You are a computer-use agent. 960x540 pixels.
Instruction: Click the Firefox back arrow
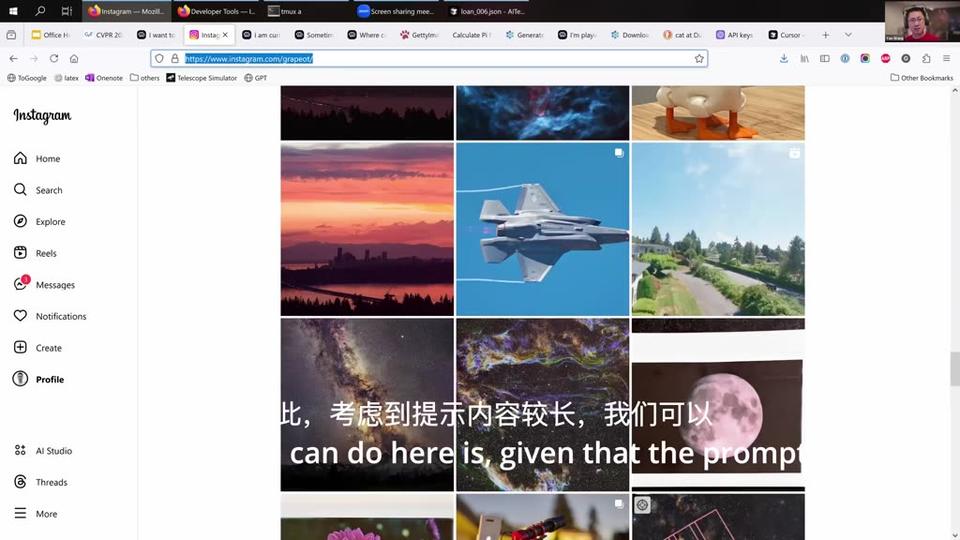pyautogui.click(x=13, y=59)
